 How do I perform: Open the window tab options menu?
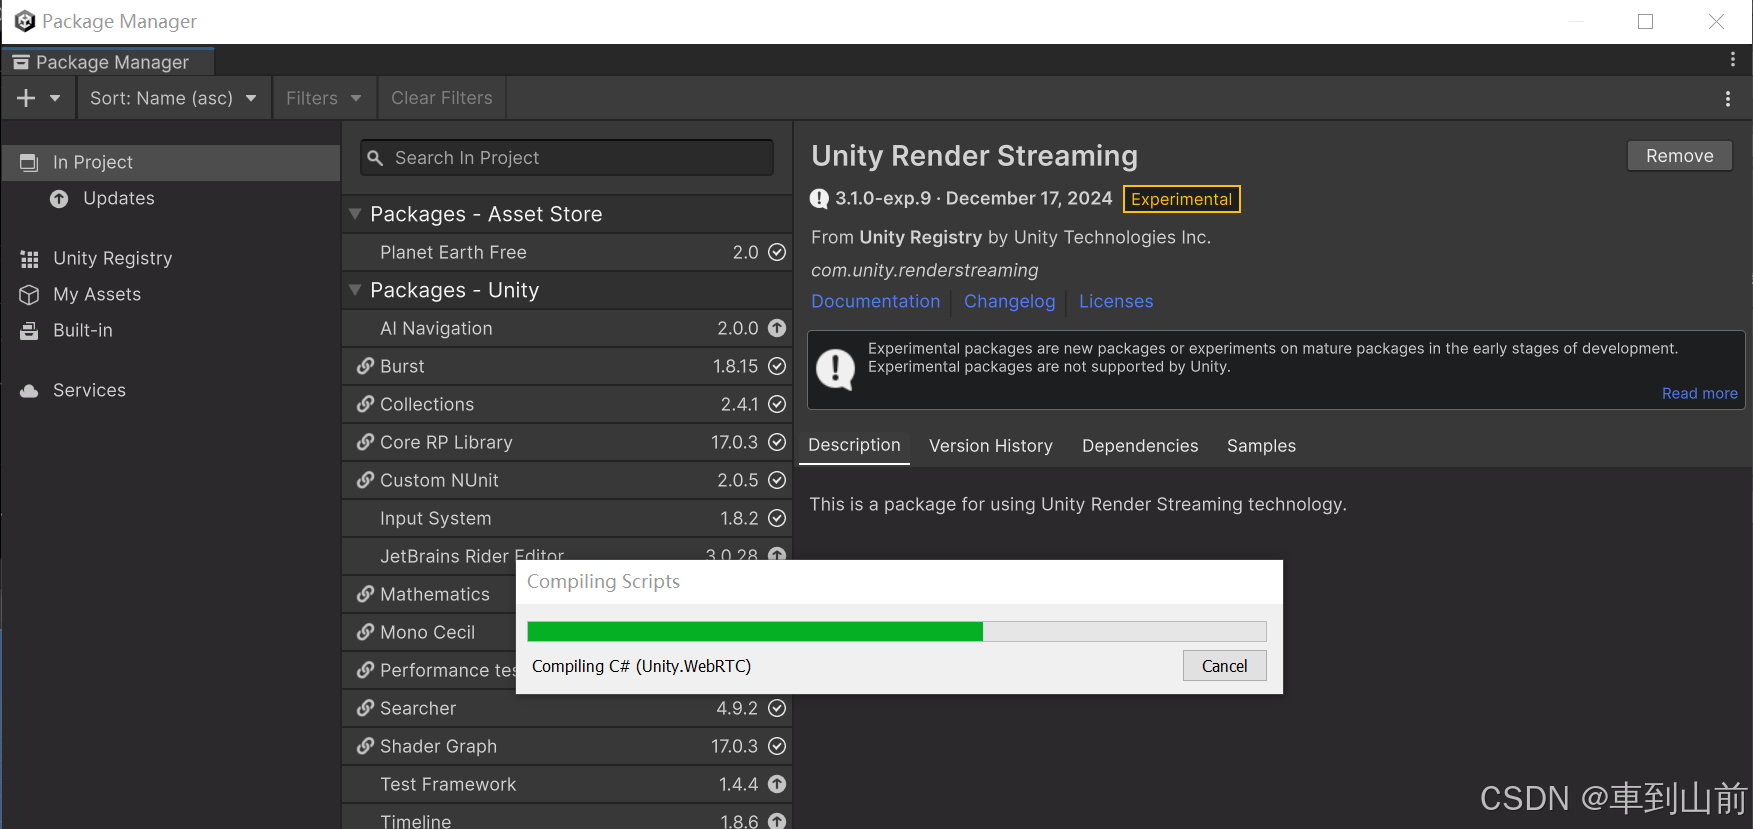coord(1732,60)
